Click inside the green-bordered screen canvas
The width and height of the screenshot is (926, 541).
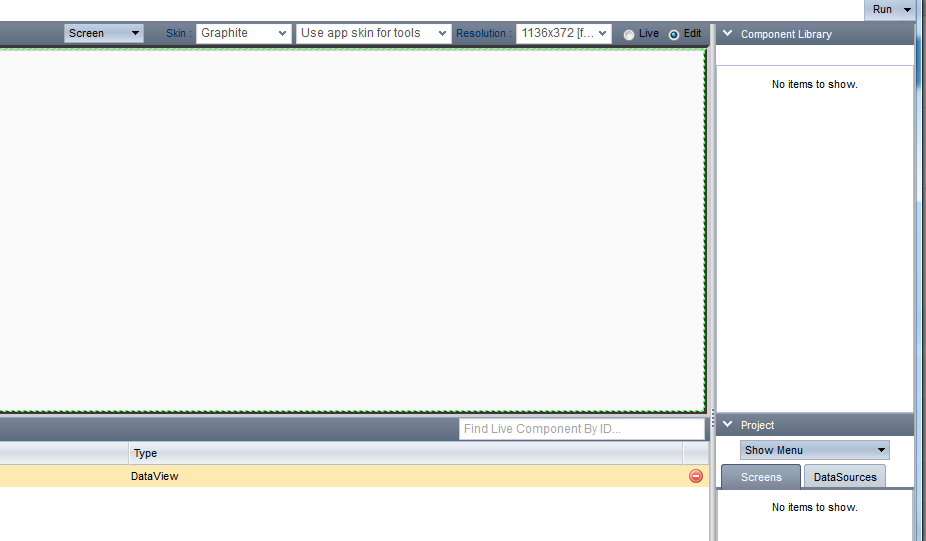(x=350, y=230)
